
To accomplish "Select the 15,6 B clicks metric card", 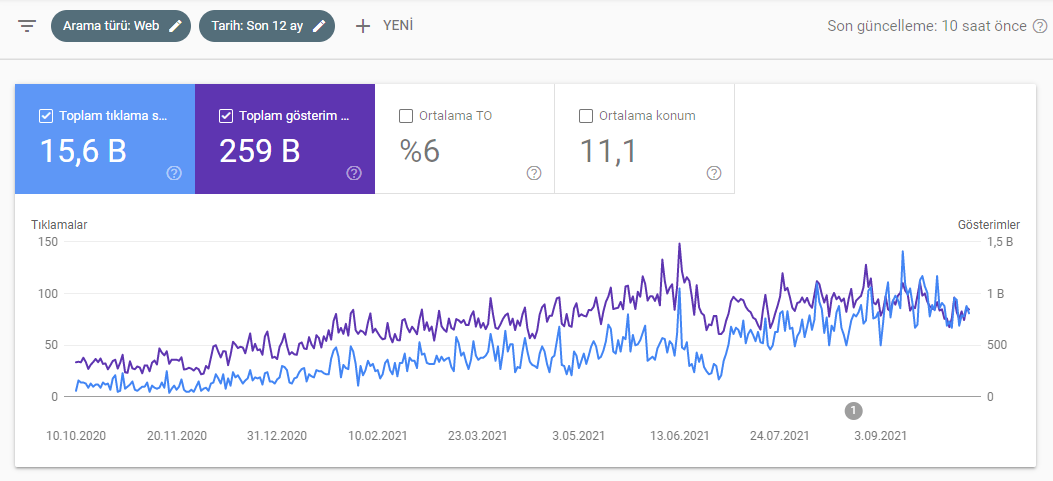I will (x=105, y=139).
